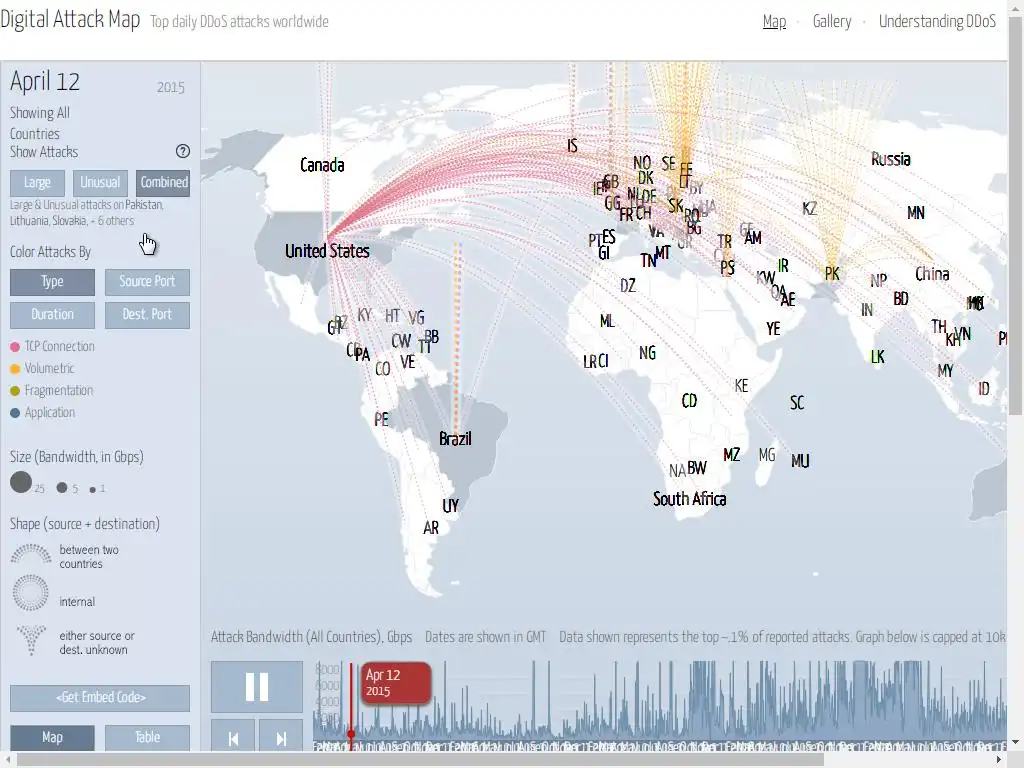Select the Large attacks filter
The height and width of the screenshot is (768, 1024).
(37, 183)
